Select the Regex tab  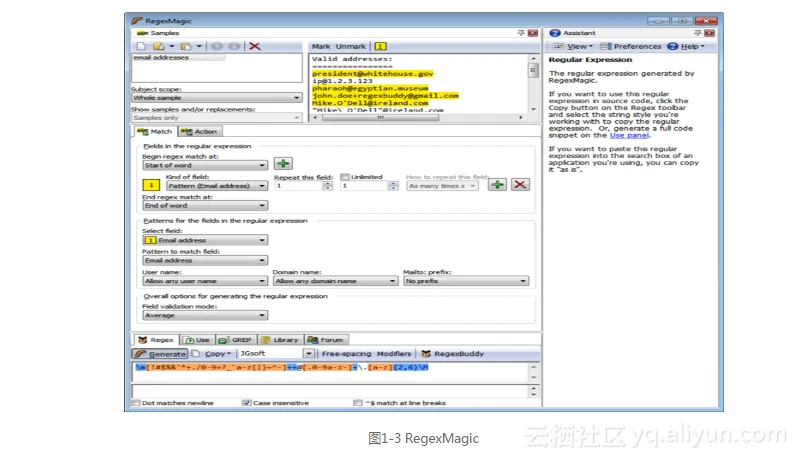point(156,339)
